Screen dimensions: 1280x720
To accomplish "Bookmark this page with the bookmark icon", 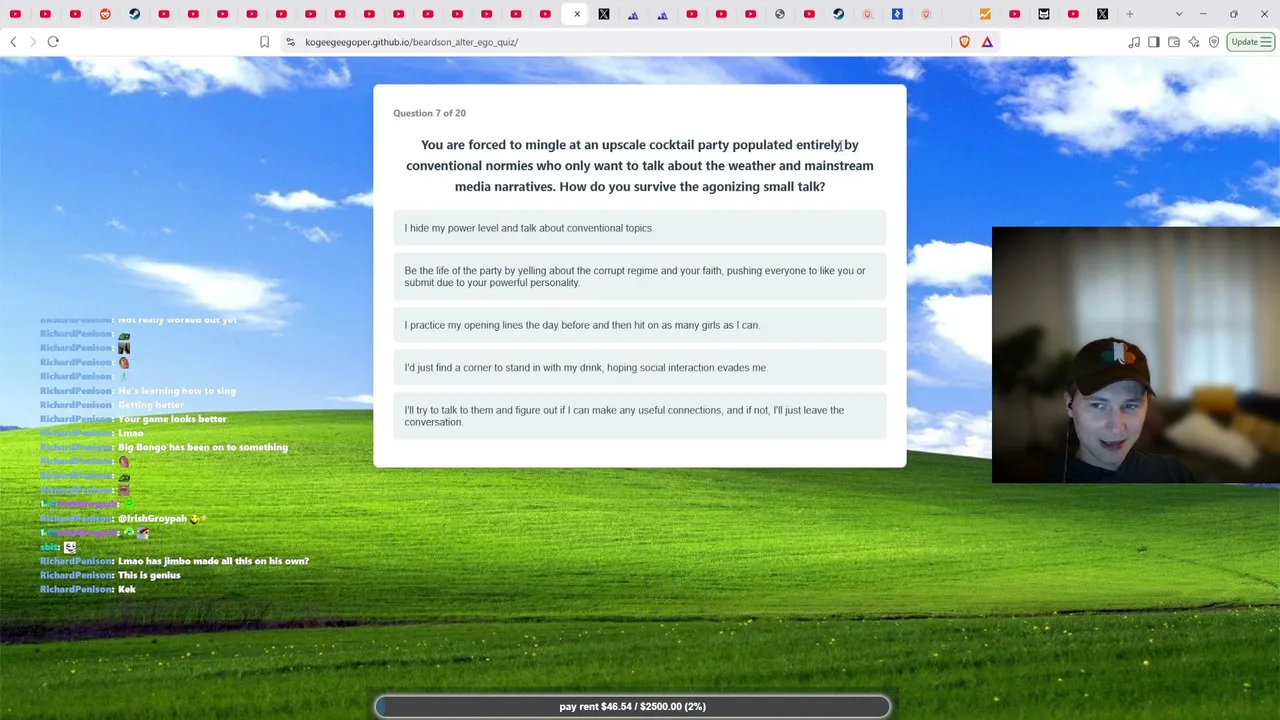I will [x=264, y=42].
